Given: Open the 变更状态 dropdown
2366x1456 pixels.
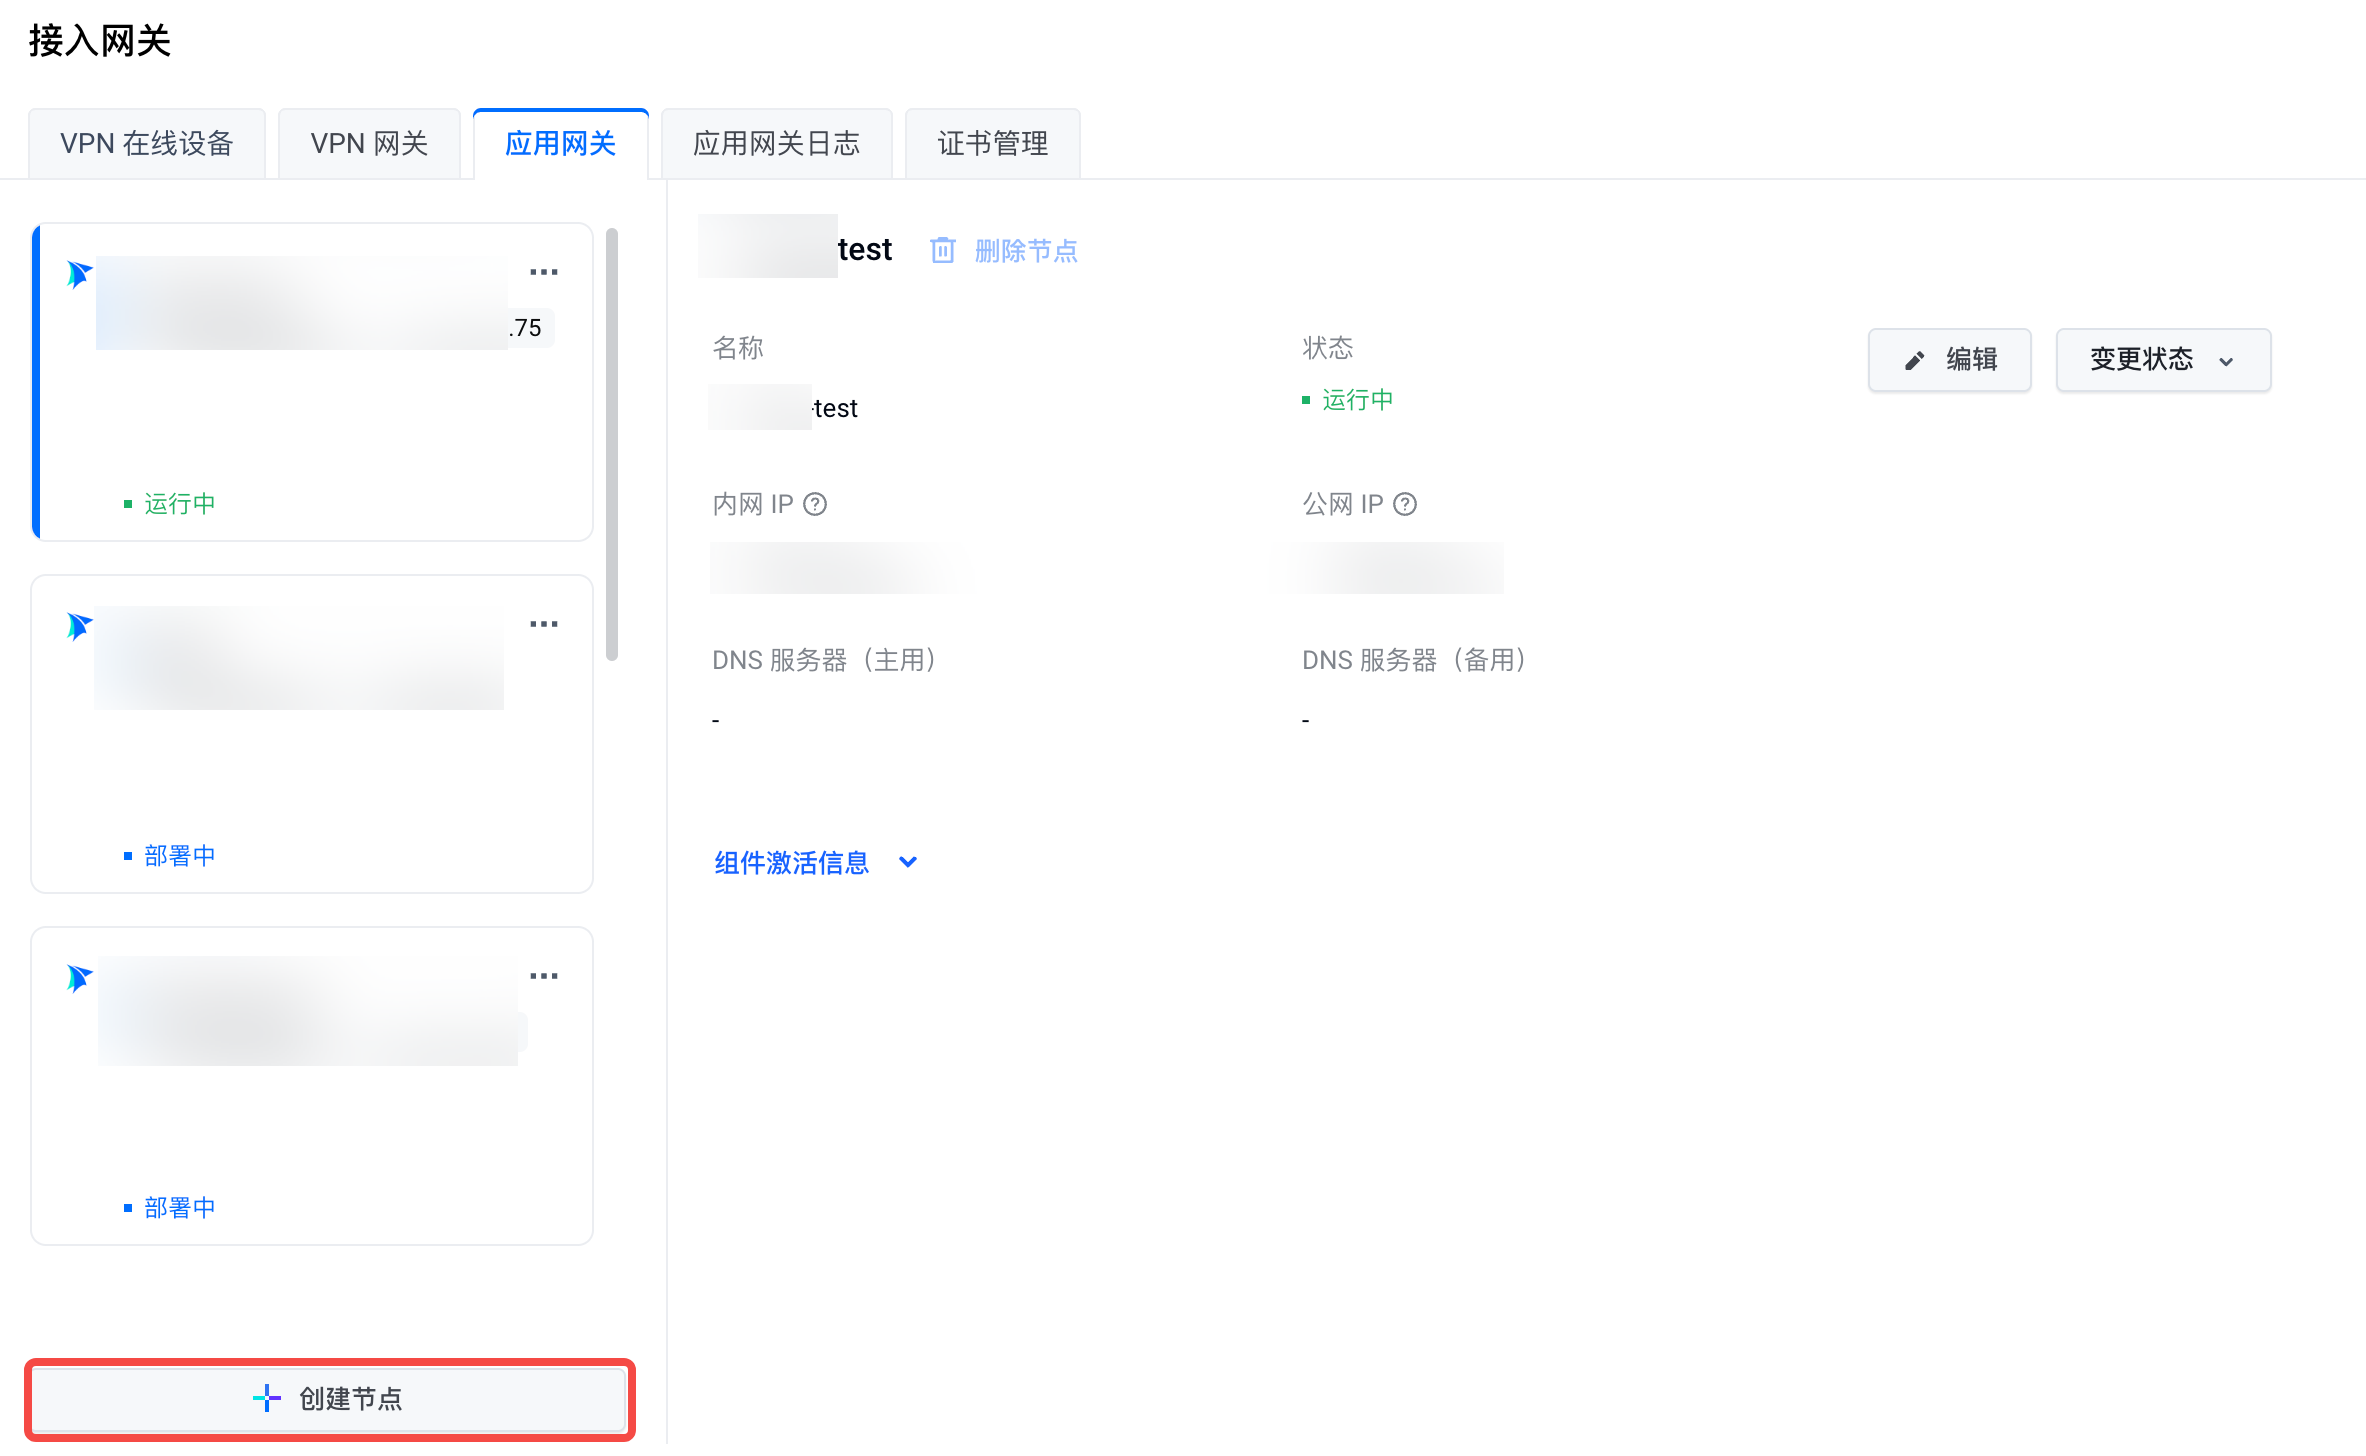Looking at the screenshot, I should click(x=2162, y=360).
